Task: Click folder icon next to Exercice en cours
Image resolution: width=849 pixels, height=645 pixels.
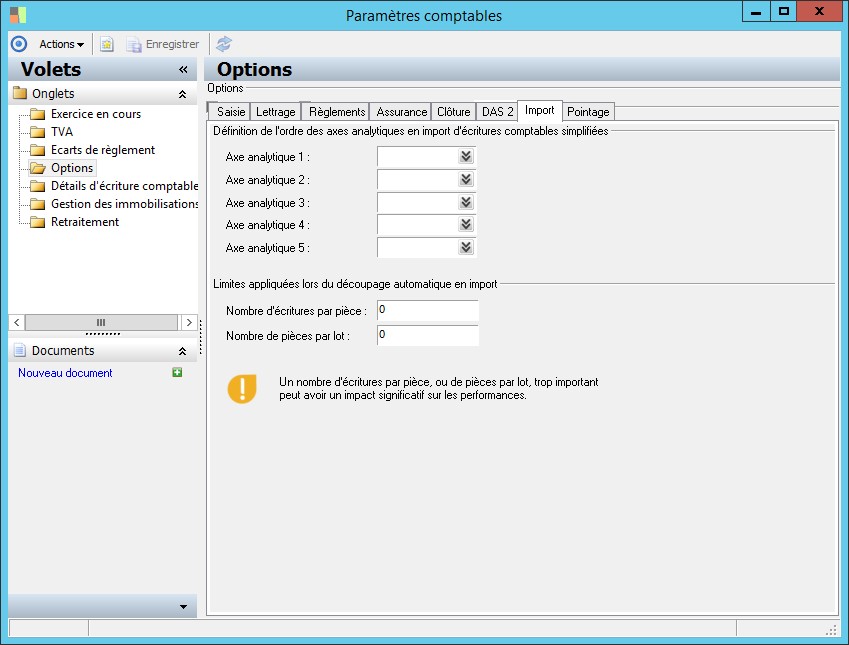Action: (x=37, y=114)
